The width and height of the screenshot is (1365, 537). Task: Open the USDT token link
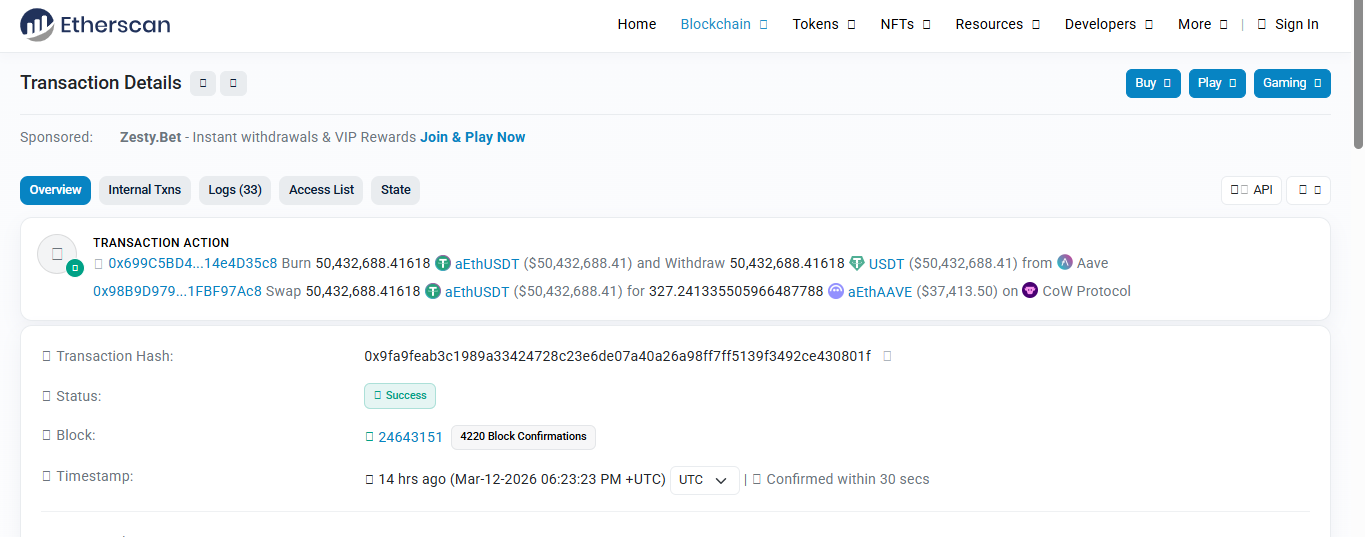coord(886,263)
